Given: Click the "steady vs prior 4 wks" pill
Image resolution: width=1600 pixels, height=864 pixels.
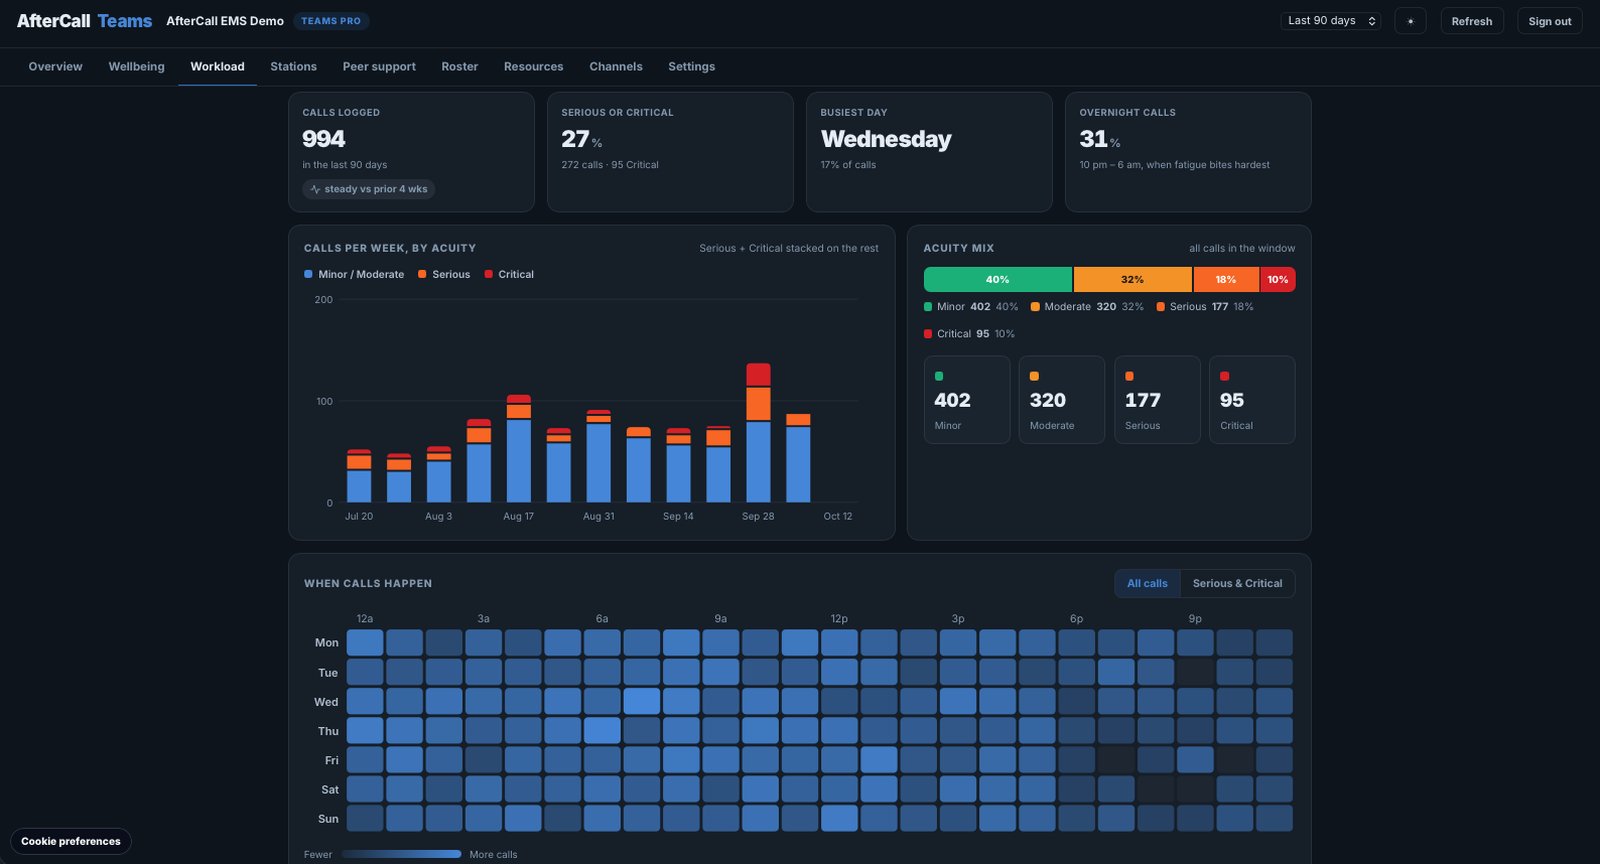Looking at the screenshot, I should [369, 189].
